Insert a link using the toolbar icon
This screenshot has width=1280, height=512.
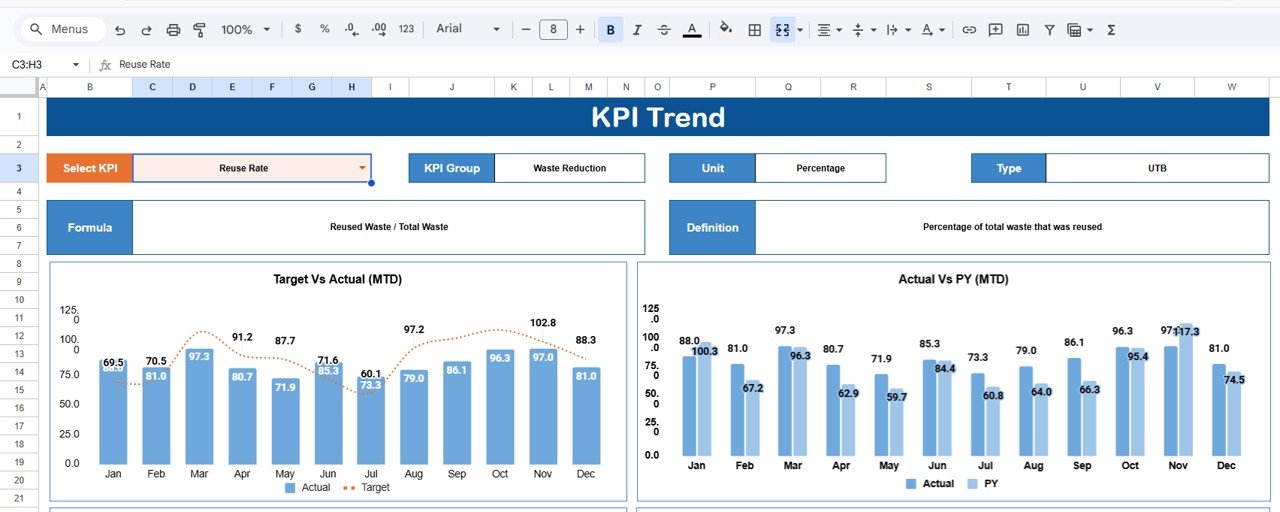969,30
